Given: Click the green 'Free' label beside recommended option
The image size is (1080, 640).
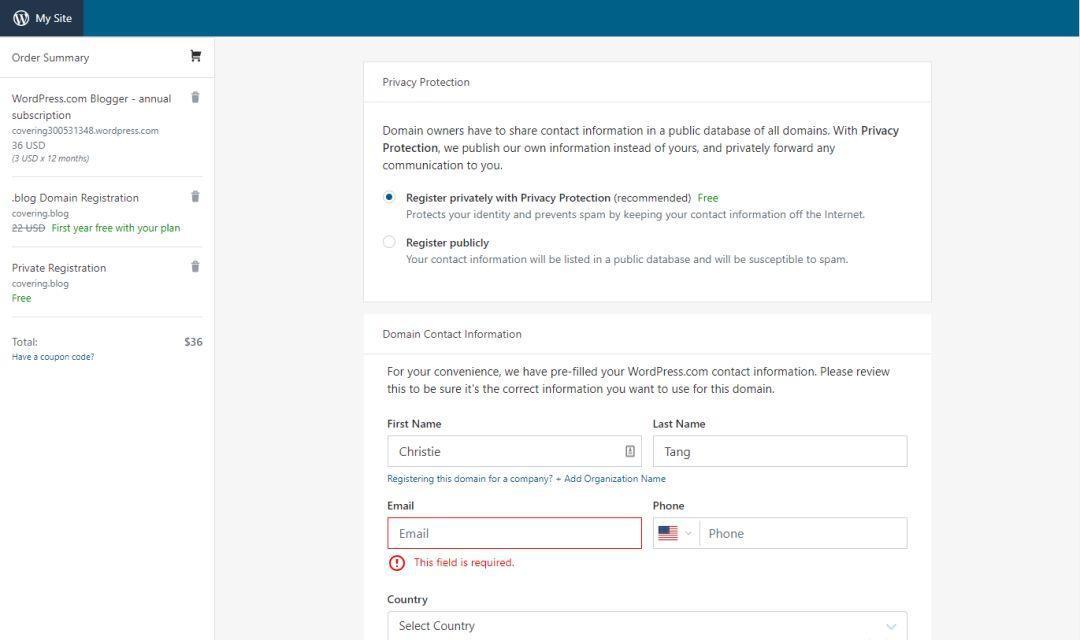Looking at the screenshot, I should pos(708,198).
